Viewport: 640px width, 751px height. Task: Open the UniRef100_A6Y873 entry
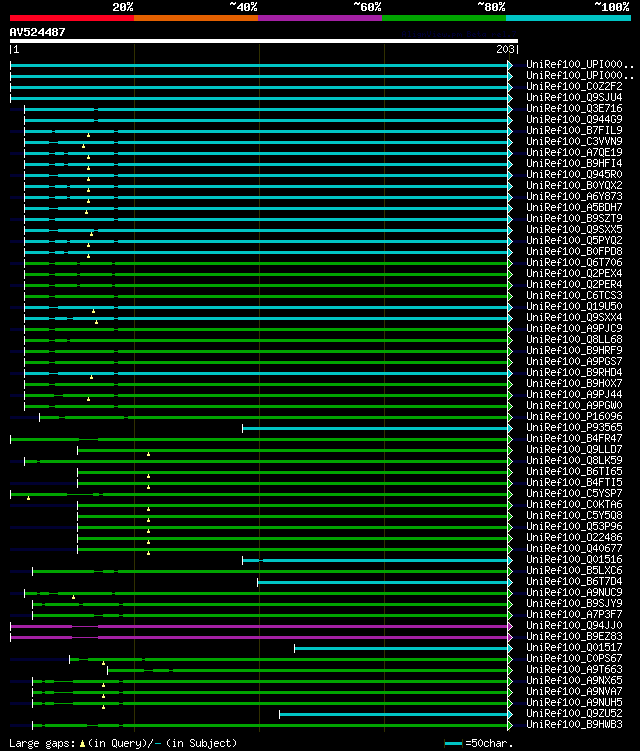click(x=574, y=196)
